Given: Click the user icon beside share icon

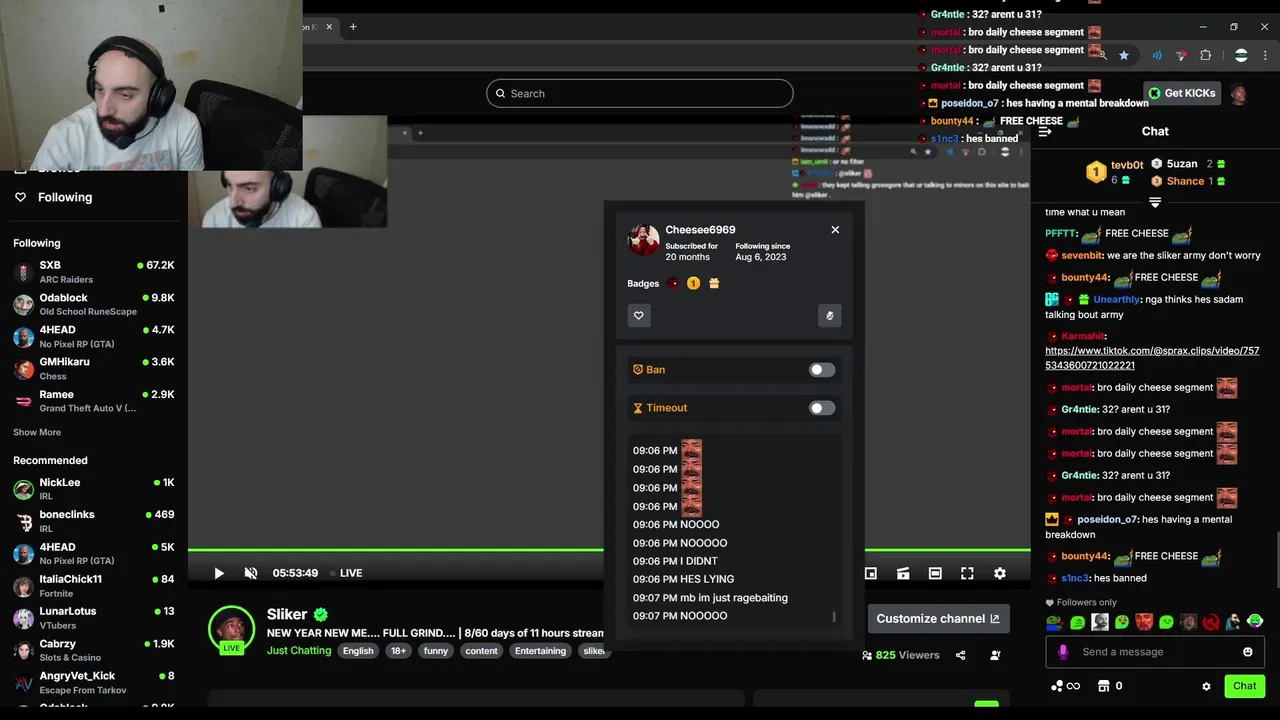Looking at the screenshot, I should pyautogui.click(x=995, y=656).
